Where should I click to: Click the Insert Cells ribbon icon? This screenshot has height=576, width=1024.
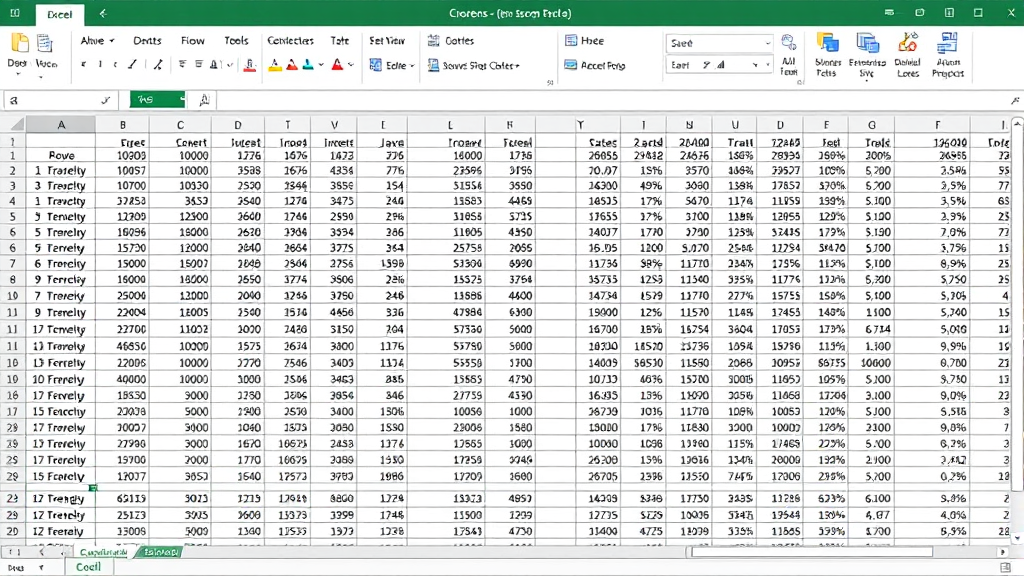(829, 50)
